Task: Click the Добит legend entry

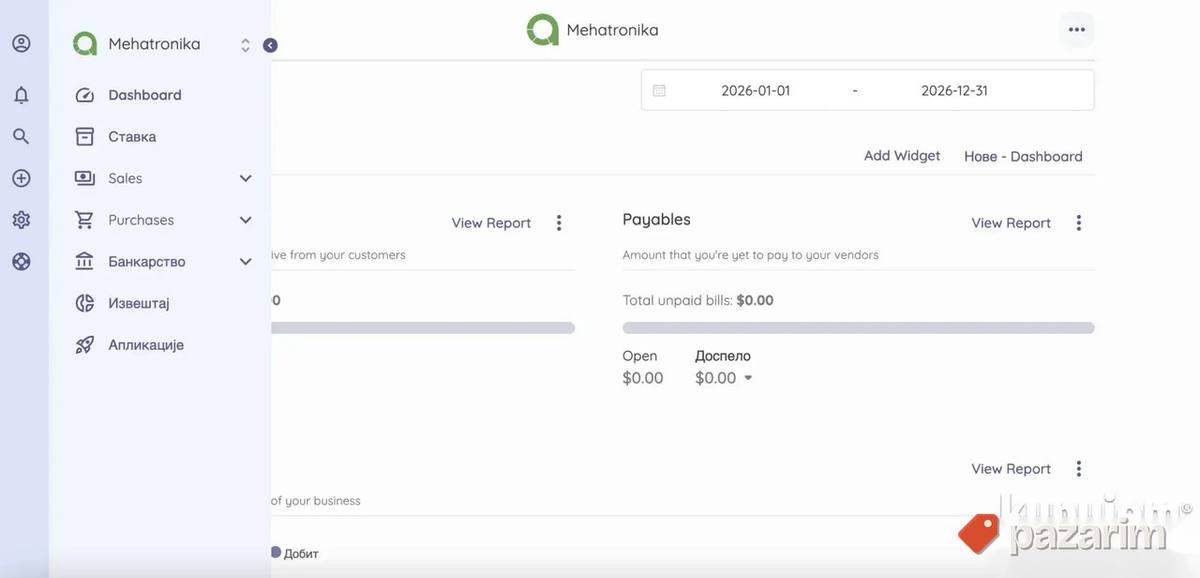Action: click(x=294, y=553)
